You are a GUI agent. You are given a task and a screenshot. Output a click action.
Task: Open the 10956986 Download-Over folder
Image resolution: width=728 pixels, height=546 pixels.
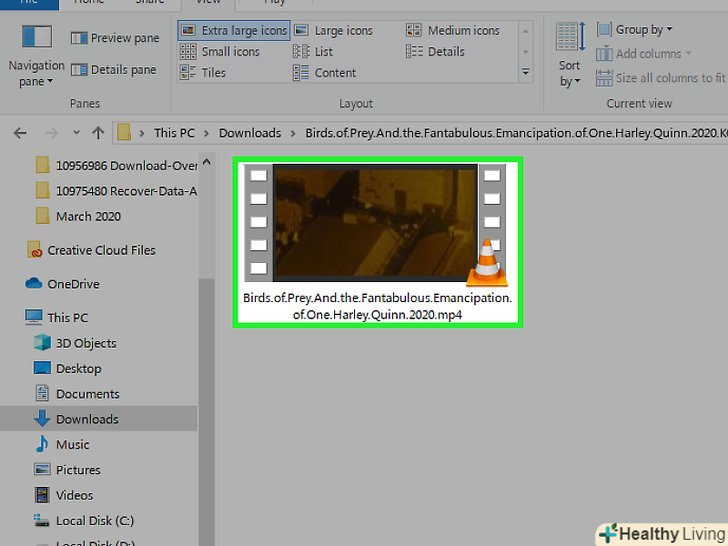pyautogui.click(x=116, y=165)
